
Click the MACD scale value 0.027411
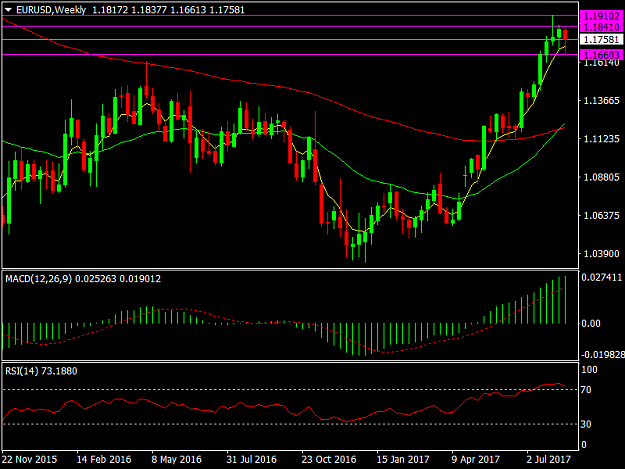point(602,277)
